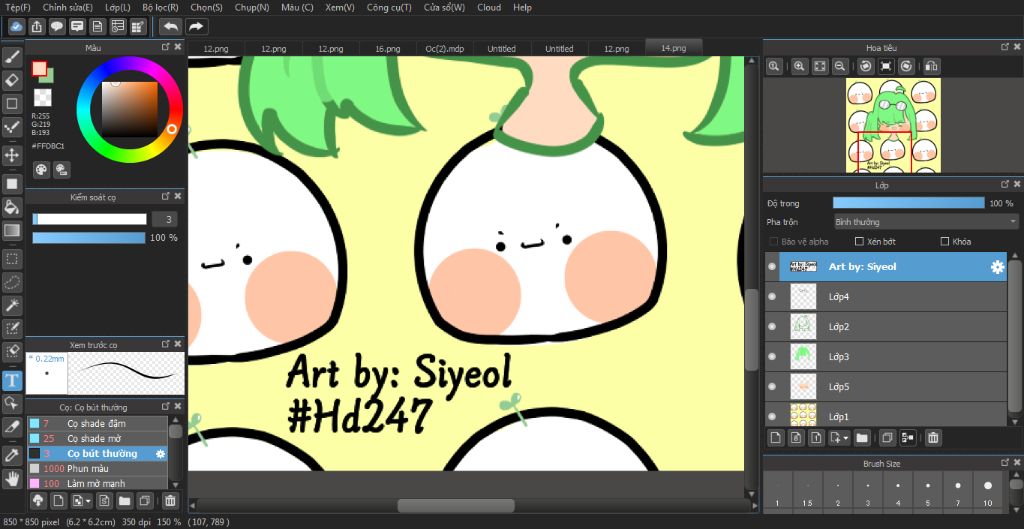Hide the Lớp4 layer
Image resolution: width=1024 pixels, height=529 pixels.
pyautogui.click(x=771, y=297)
